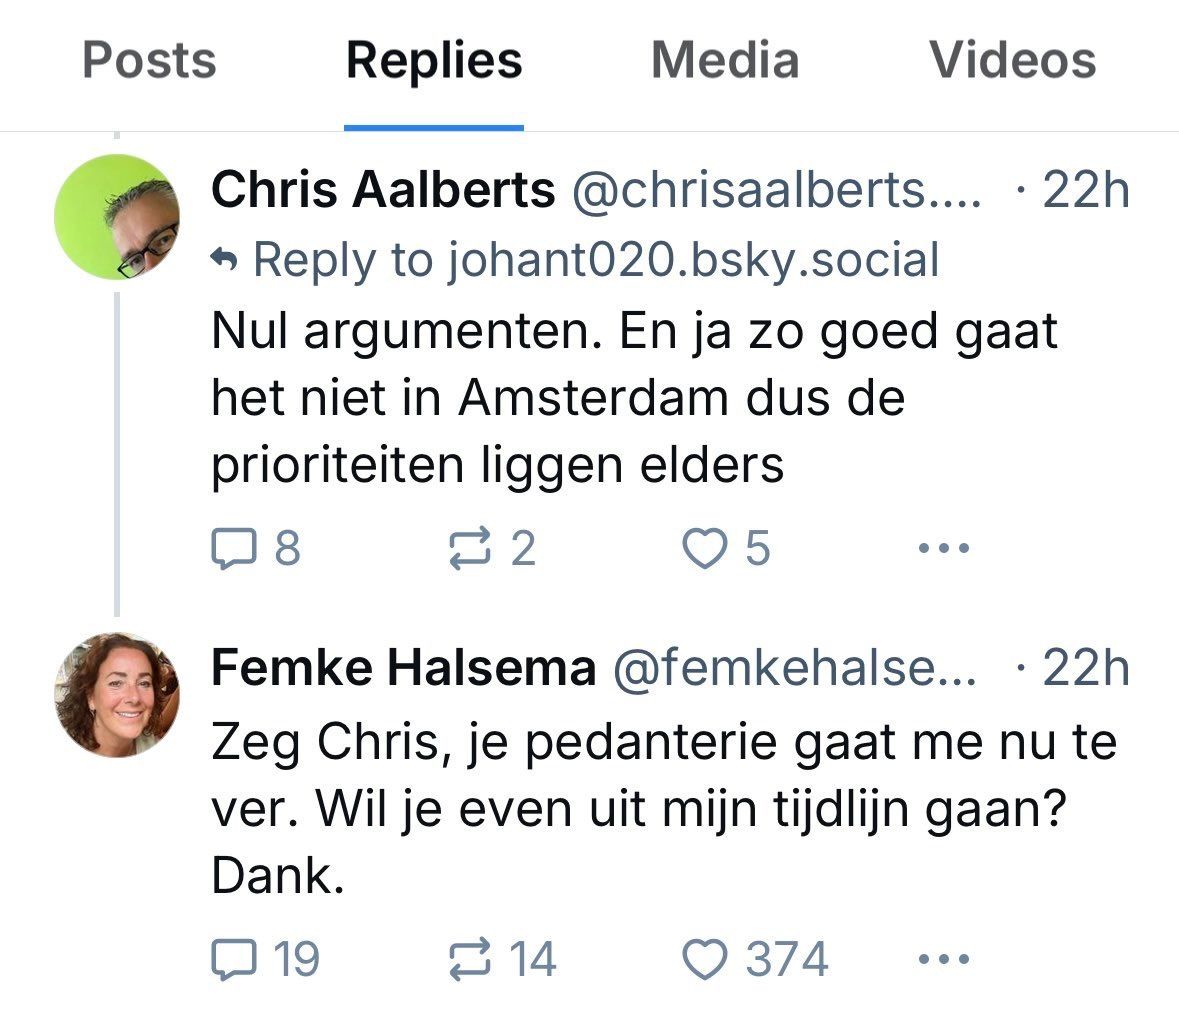Switch to the Media tab
Viewport: 1179px width, 1013px height.
(724, 60)
